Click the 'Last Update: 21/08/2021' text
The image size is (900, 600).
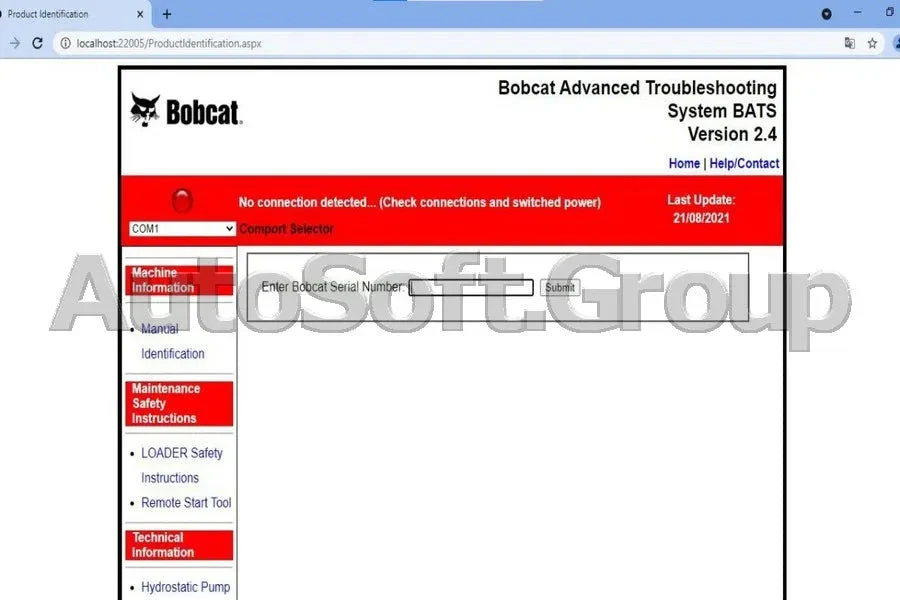pyautogui.click(x=701, y=209)
